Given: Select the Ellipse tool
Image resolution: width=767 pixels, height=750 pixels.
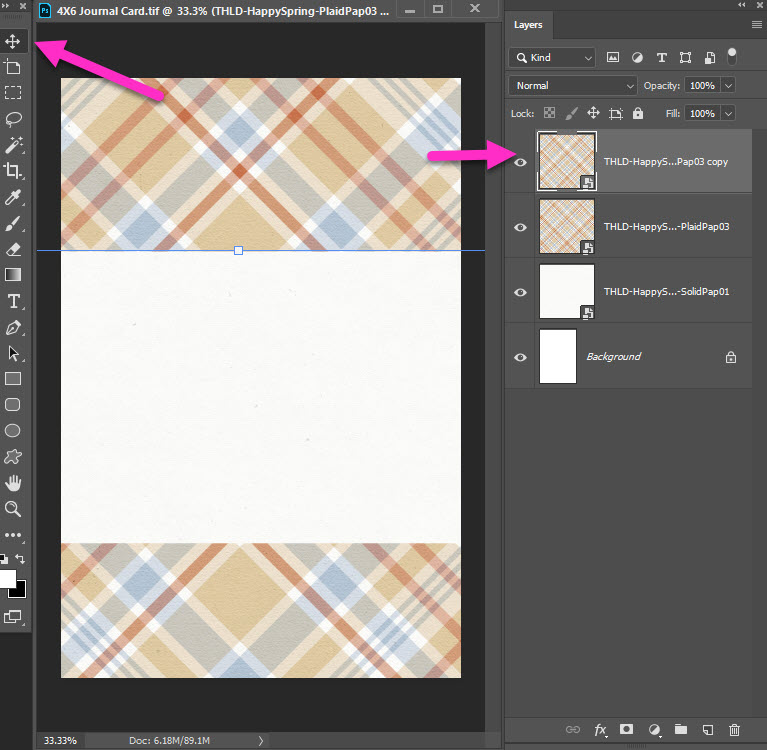Looking at the screenshot, I should pos(13,431).
